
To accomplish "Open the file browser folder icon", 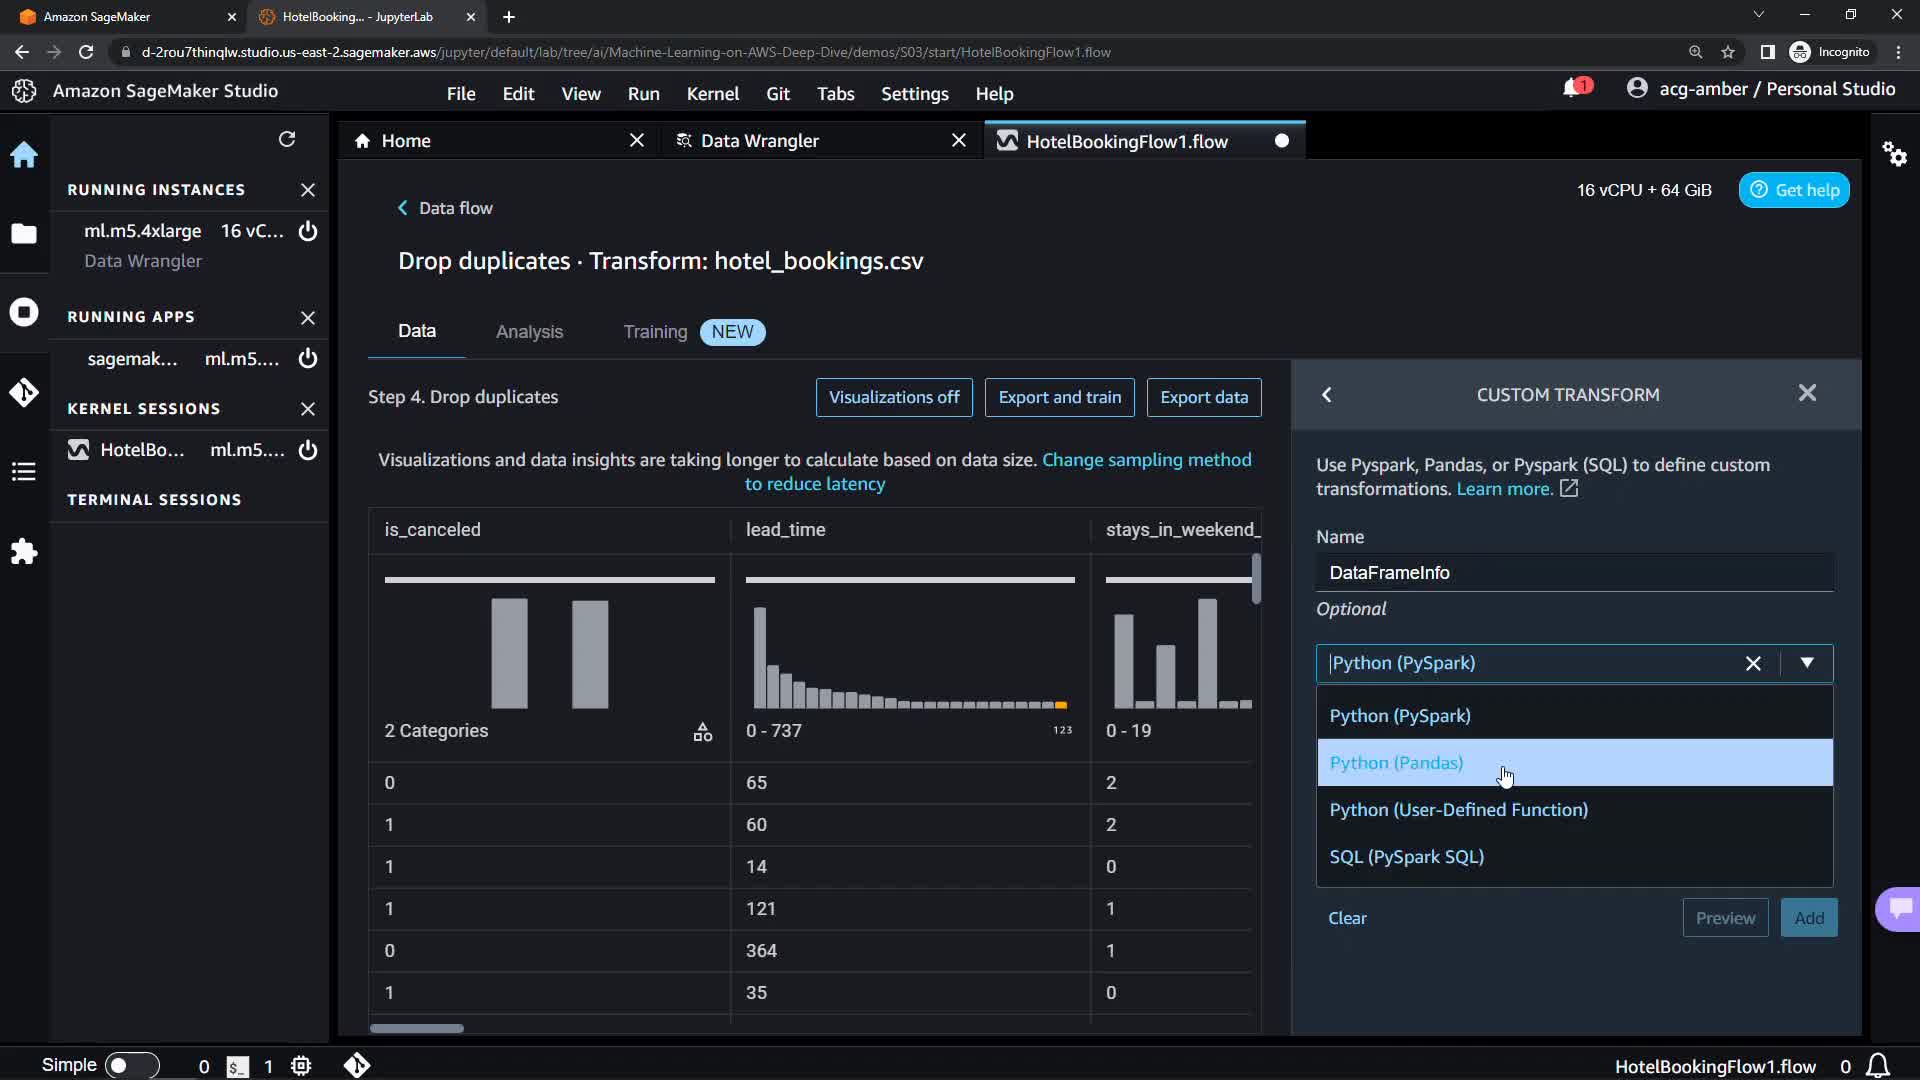I will tap(24, 234).
